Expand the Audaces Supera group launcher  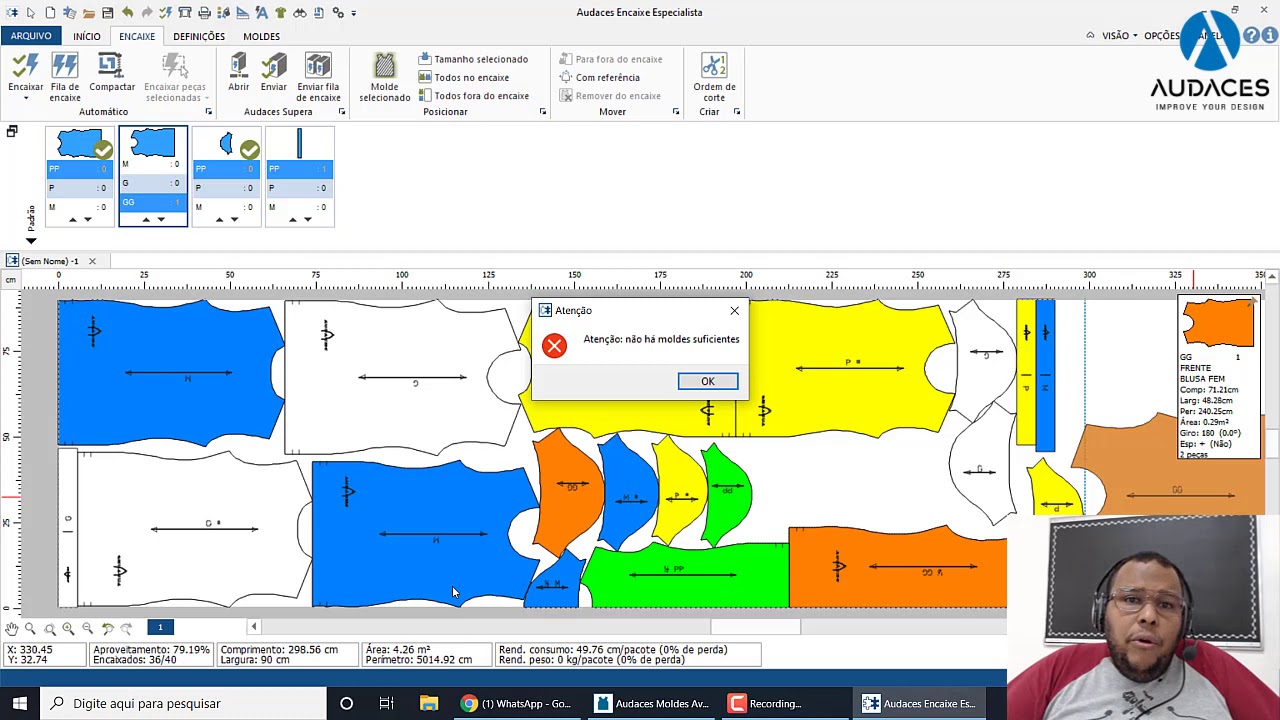pos(341,112)
